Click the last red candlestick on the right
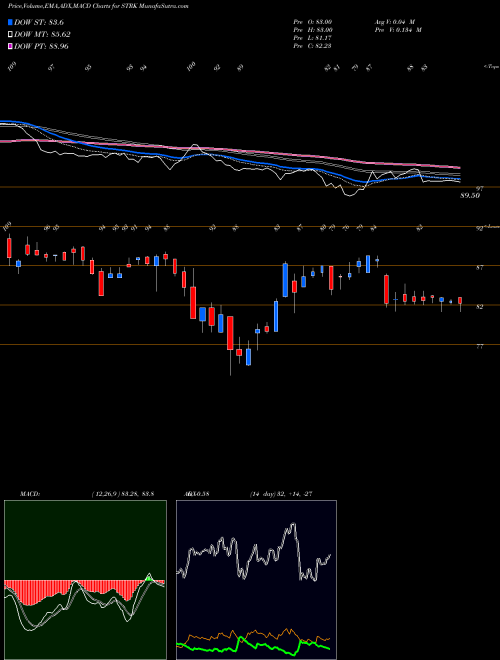 pyautogui.click(x=460, y=301)
